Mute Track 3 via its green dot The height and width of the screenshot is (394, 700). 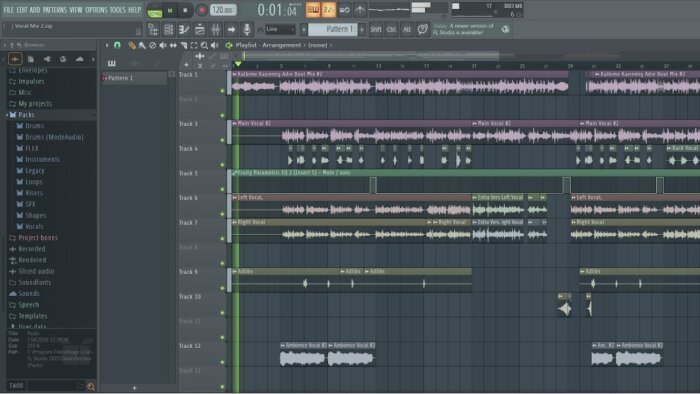point(222,140)
